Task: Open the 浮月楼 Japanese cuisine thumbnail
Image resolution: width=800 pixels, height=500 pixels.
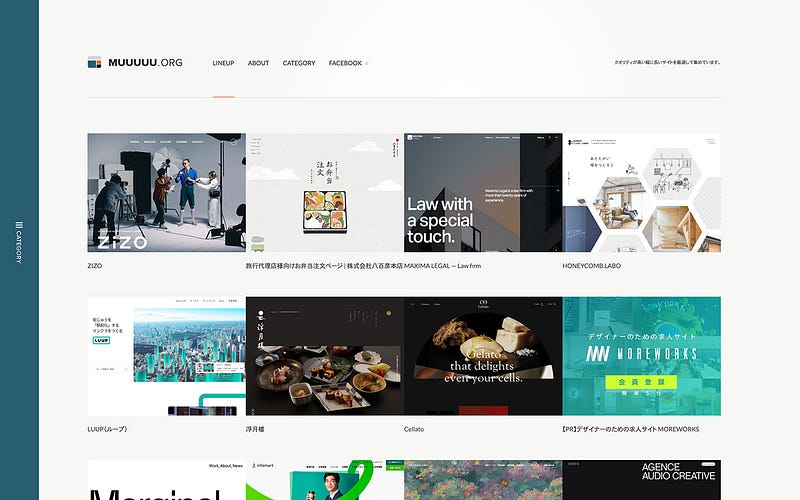Action: tap(325, 356)
